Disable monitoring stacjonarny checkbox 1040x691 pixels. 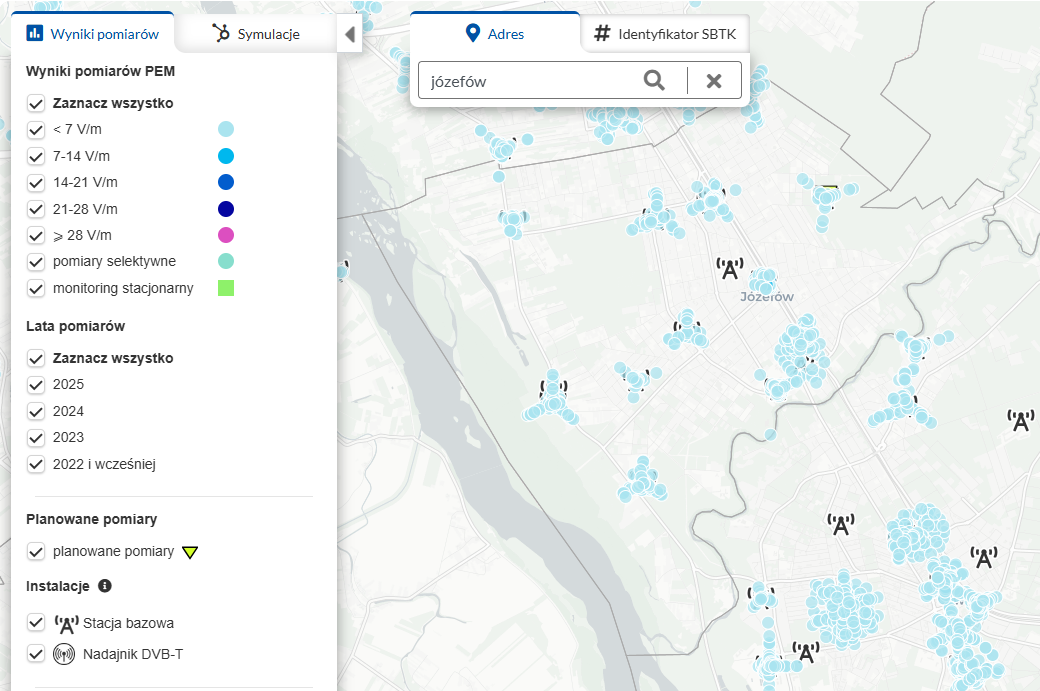tap(36, 288)
